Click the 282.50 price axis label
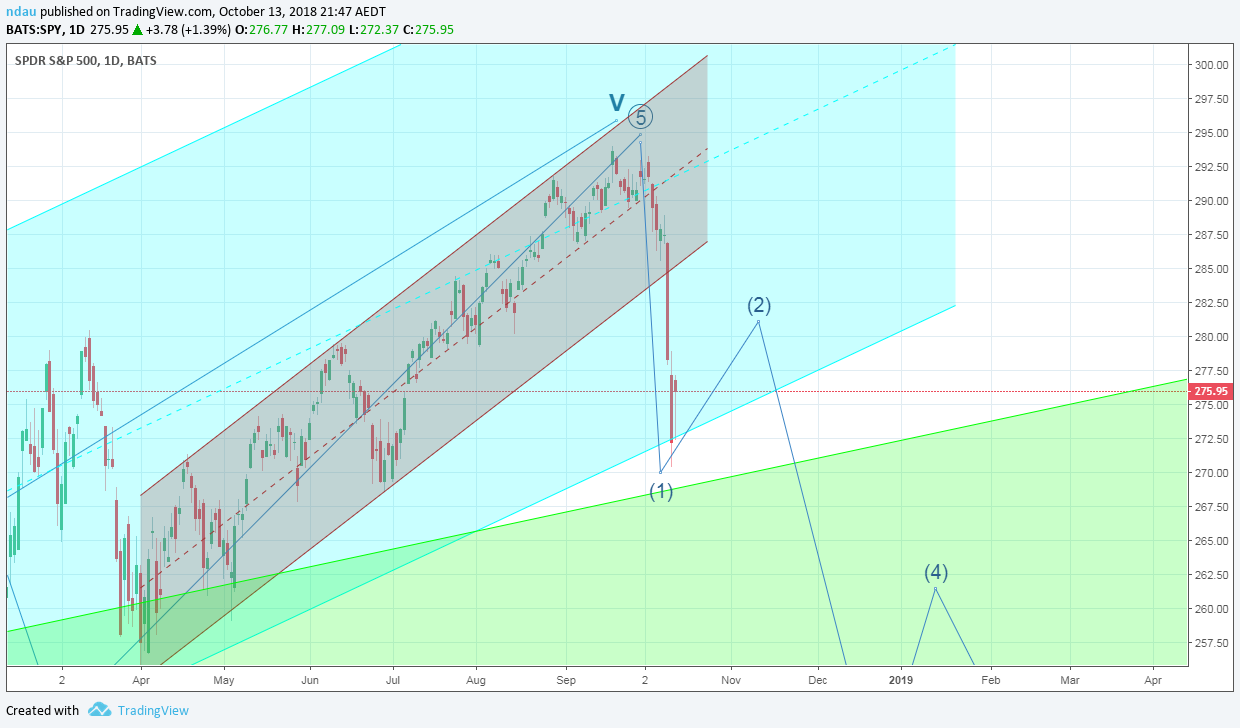This screenshot has height=728, width=1240. (x=1211, y=303)
